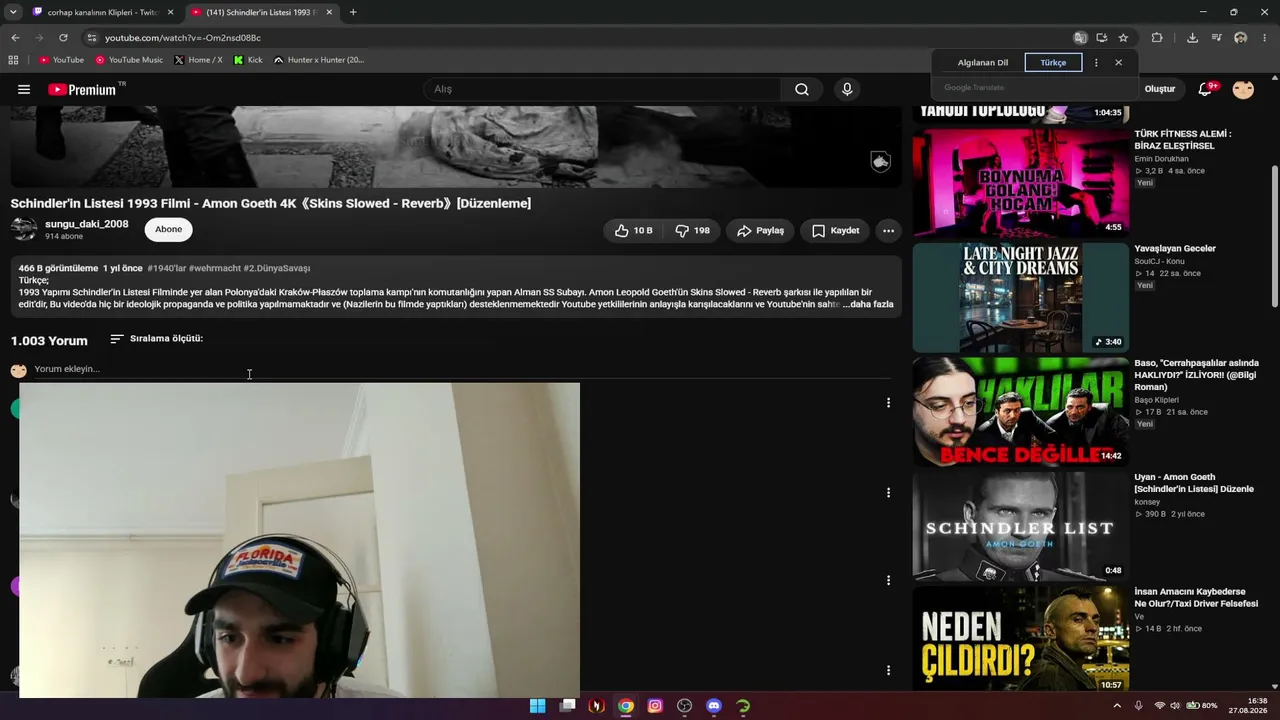This screenshot has width=1280, height=720.
Task: Open the TÜRK FİTNESS ALEMİ video title
Action: [x=1183, y=139]
